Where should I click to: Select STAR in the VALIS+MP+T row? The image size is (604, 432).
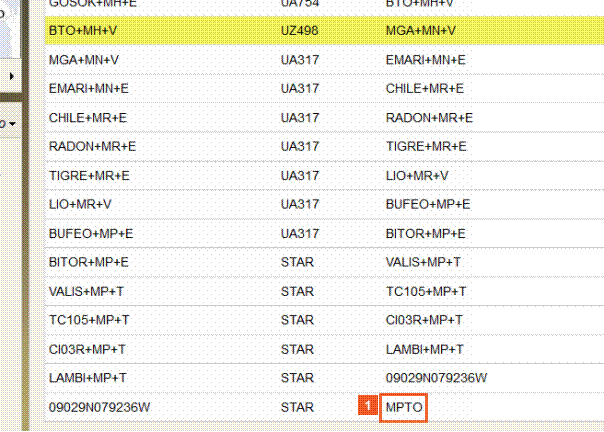coord(297,291)
